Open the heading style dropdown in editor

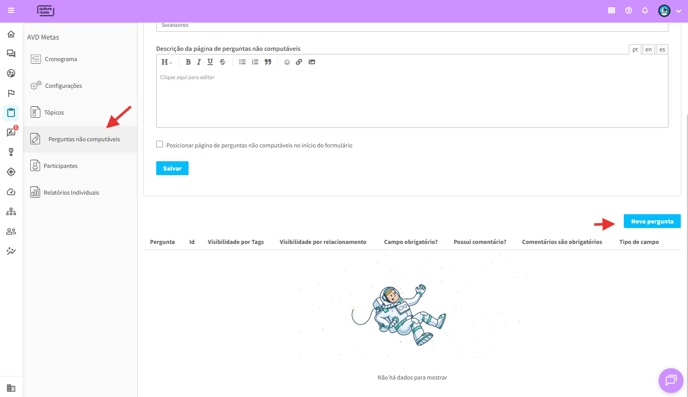(x=166, y=62)
